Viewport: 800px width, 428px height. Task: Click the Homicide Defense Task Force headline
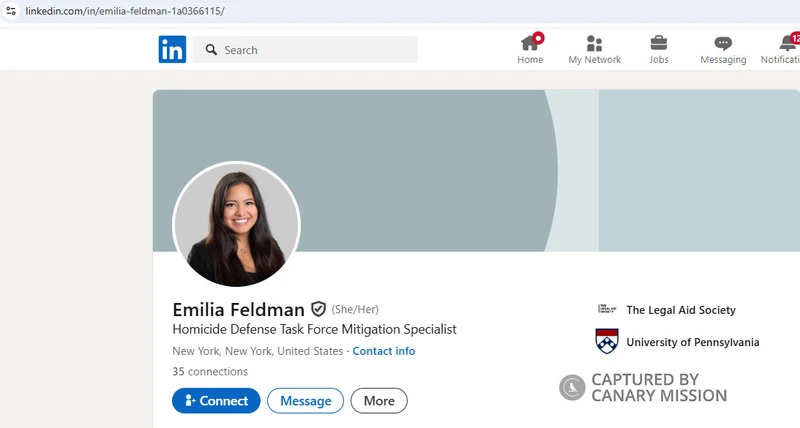tap(314, 329)
